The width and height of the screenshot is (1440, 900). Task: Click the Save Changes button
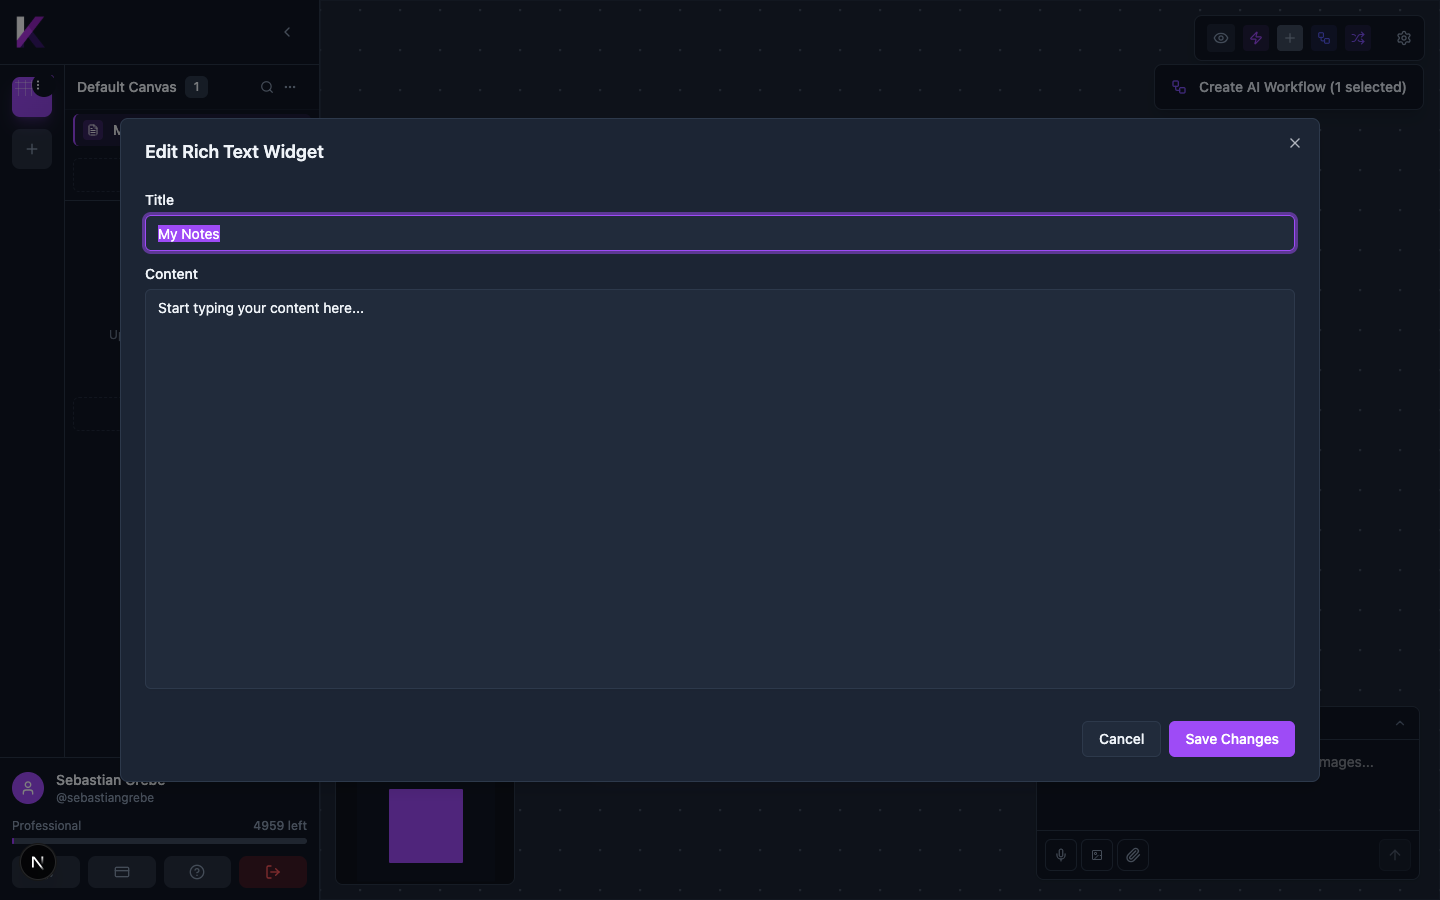pos(1231,739)
